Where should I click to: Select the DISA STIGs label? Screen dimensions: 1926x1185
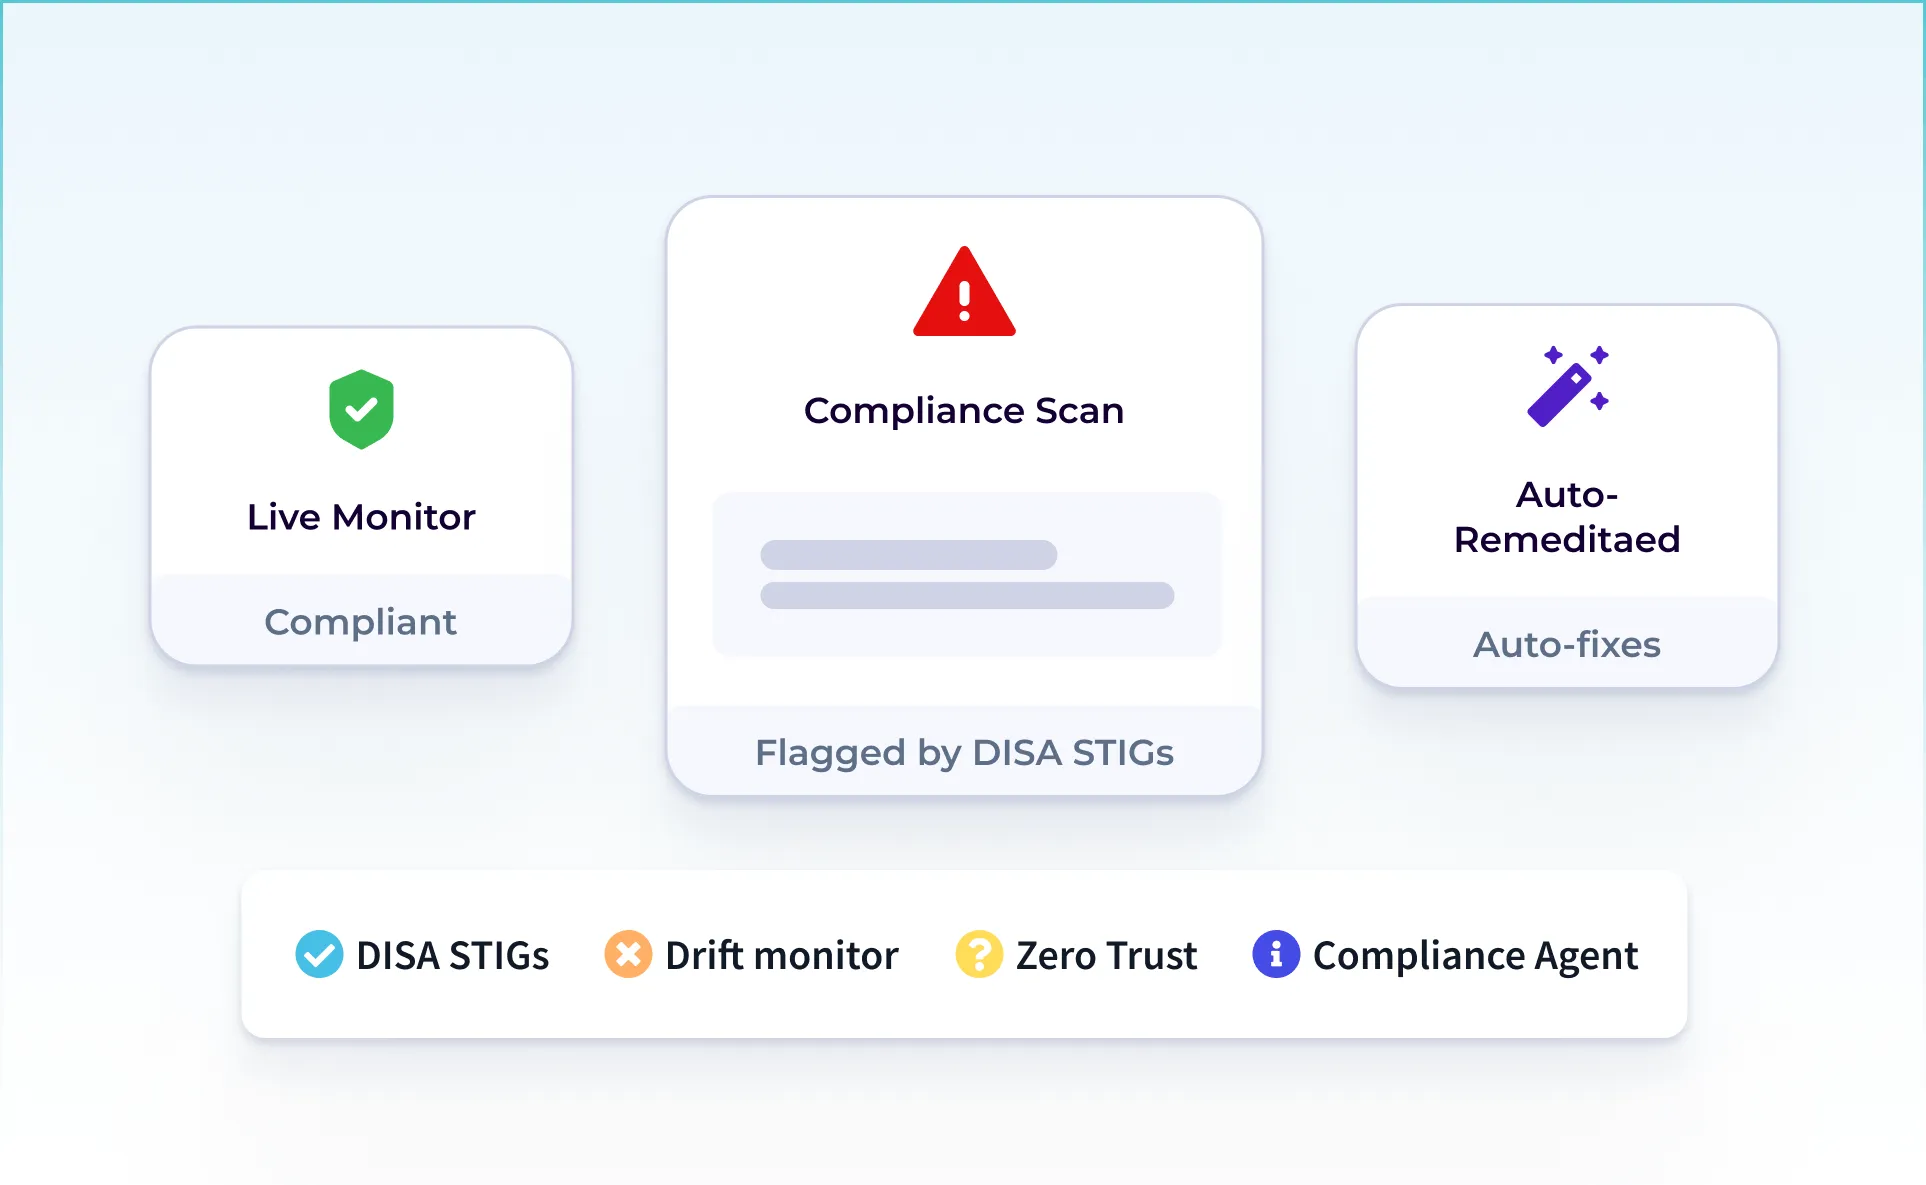pos(452,956)
